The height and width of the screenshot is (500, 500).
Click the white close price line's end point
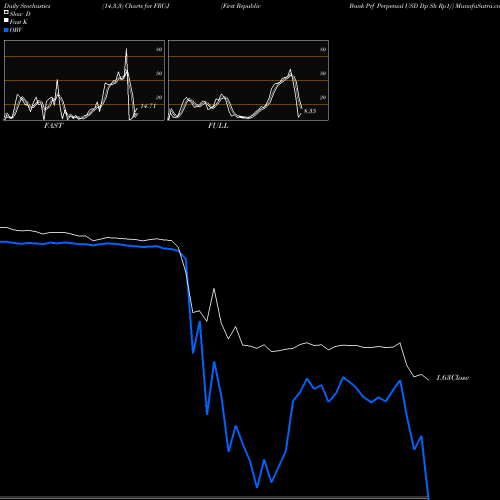(x=429, y=380)
